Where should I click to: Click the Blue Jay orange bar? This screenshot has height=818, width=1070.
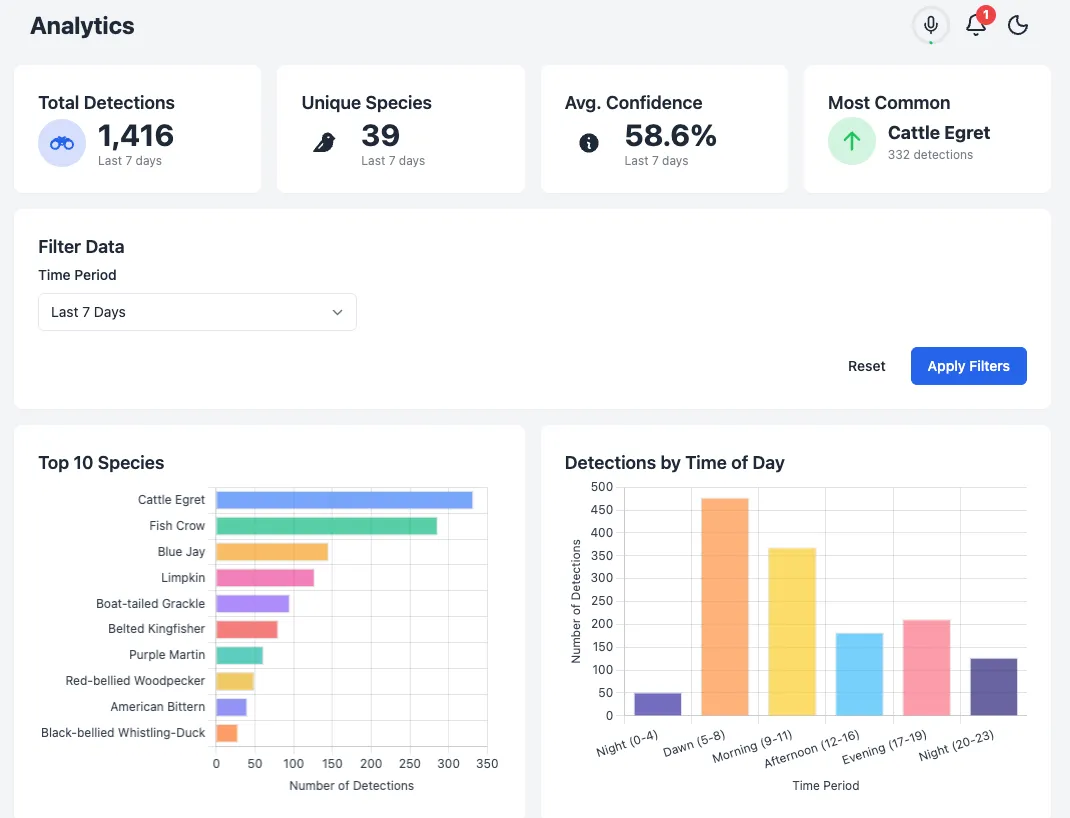[272, 552]
